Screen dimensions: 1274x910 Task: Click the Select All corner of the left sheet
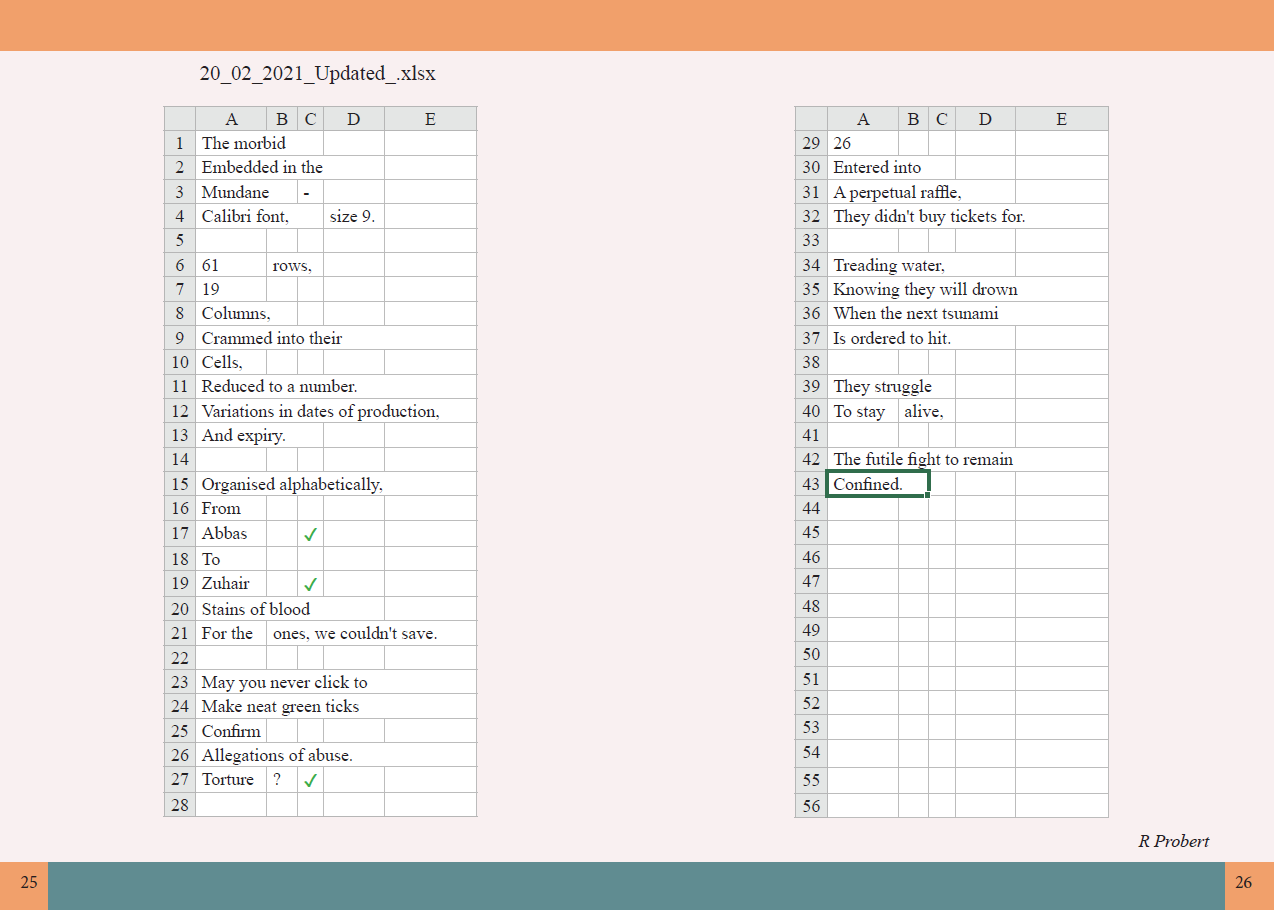click(179, 118)
